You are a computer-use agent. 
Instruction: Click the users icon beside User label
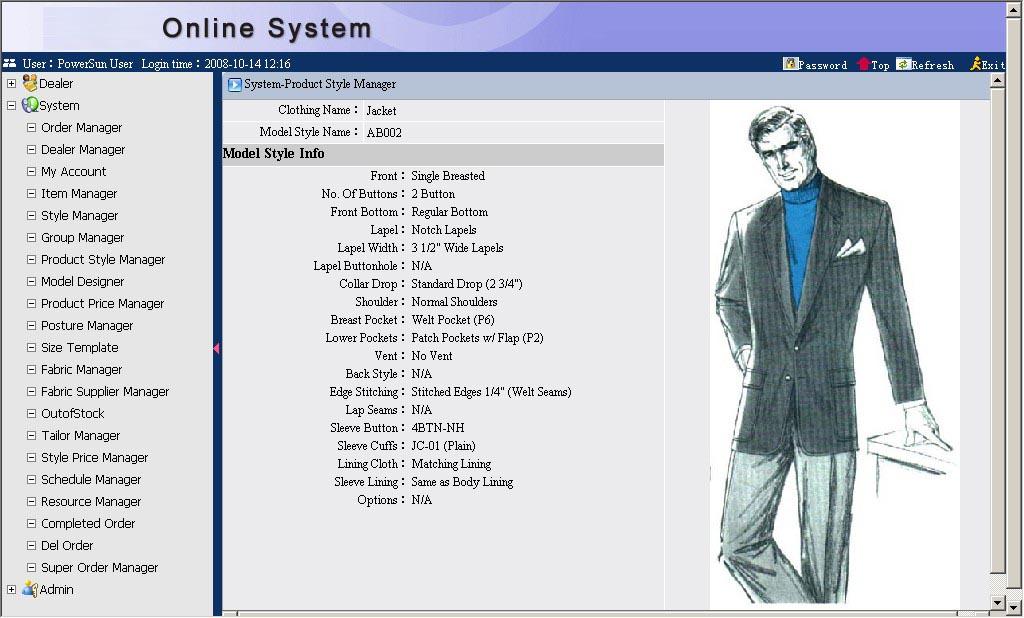pos(10,63)
